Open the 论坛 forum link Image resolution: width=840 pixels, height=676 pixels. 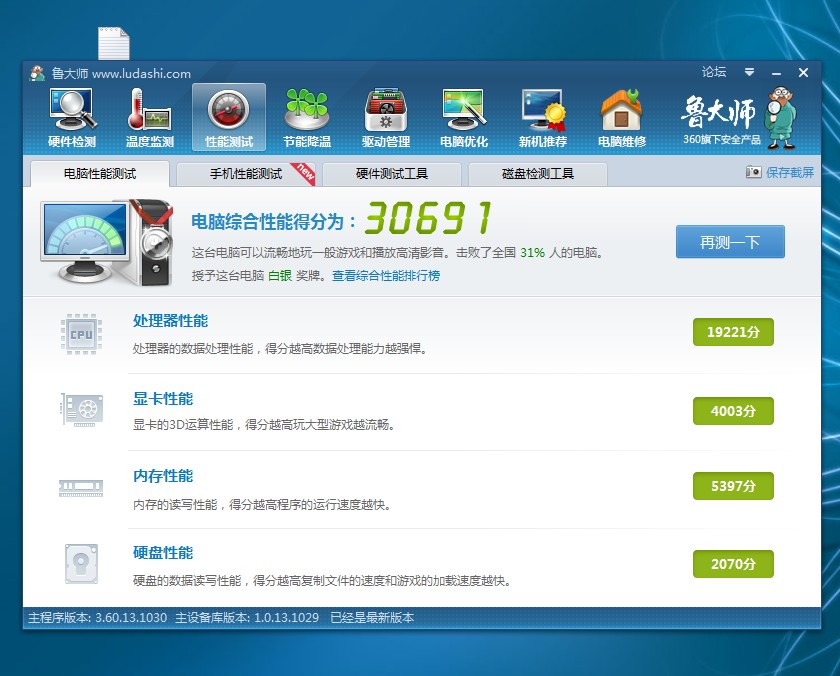click(714, 72)
